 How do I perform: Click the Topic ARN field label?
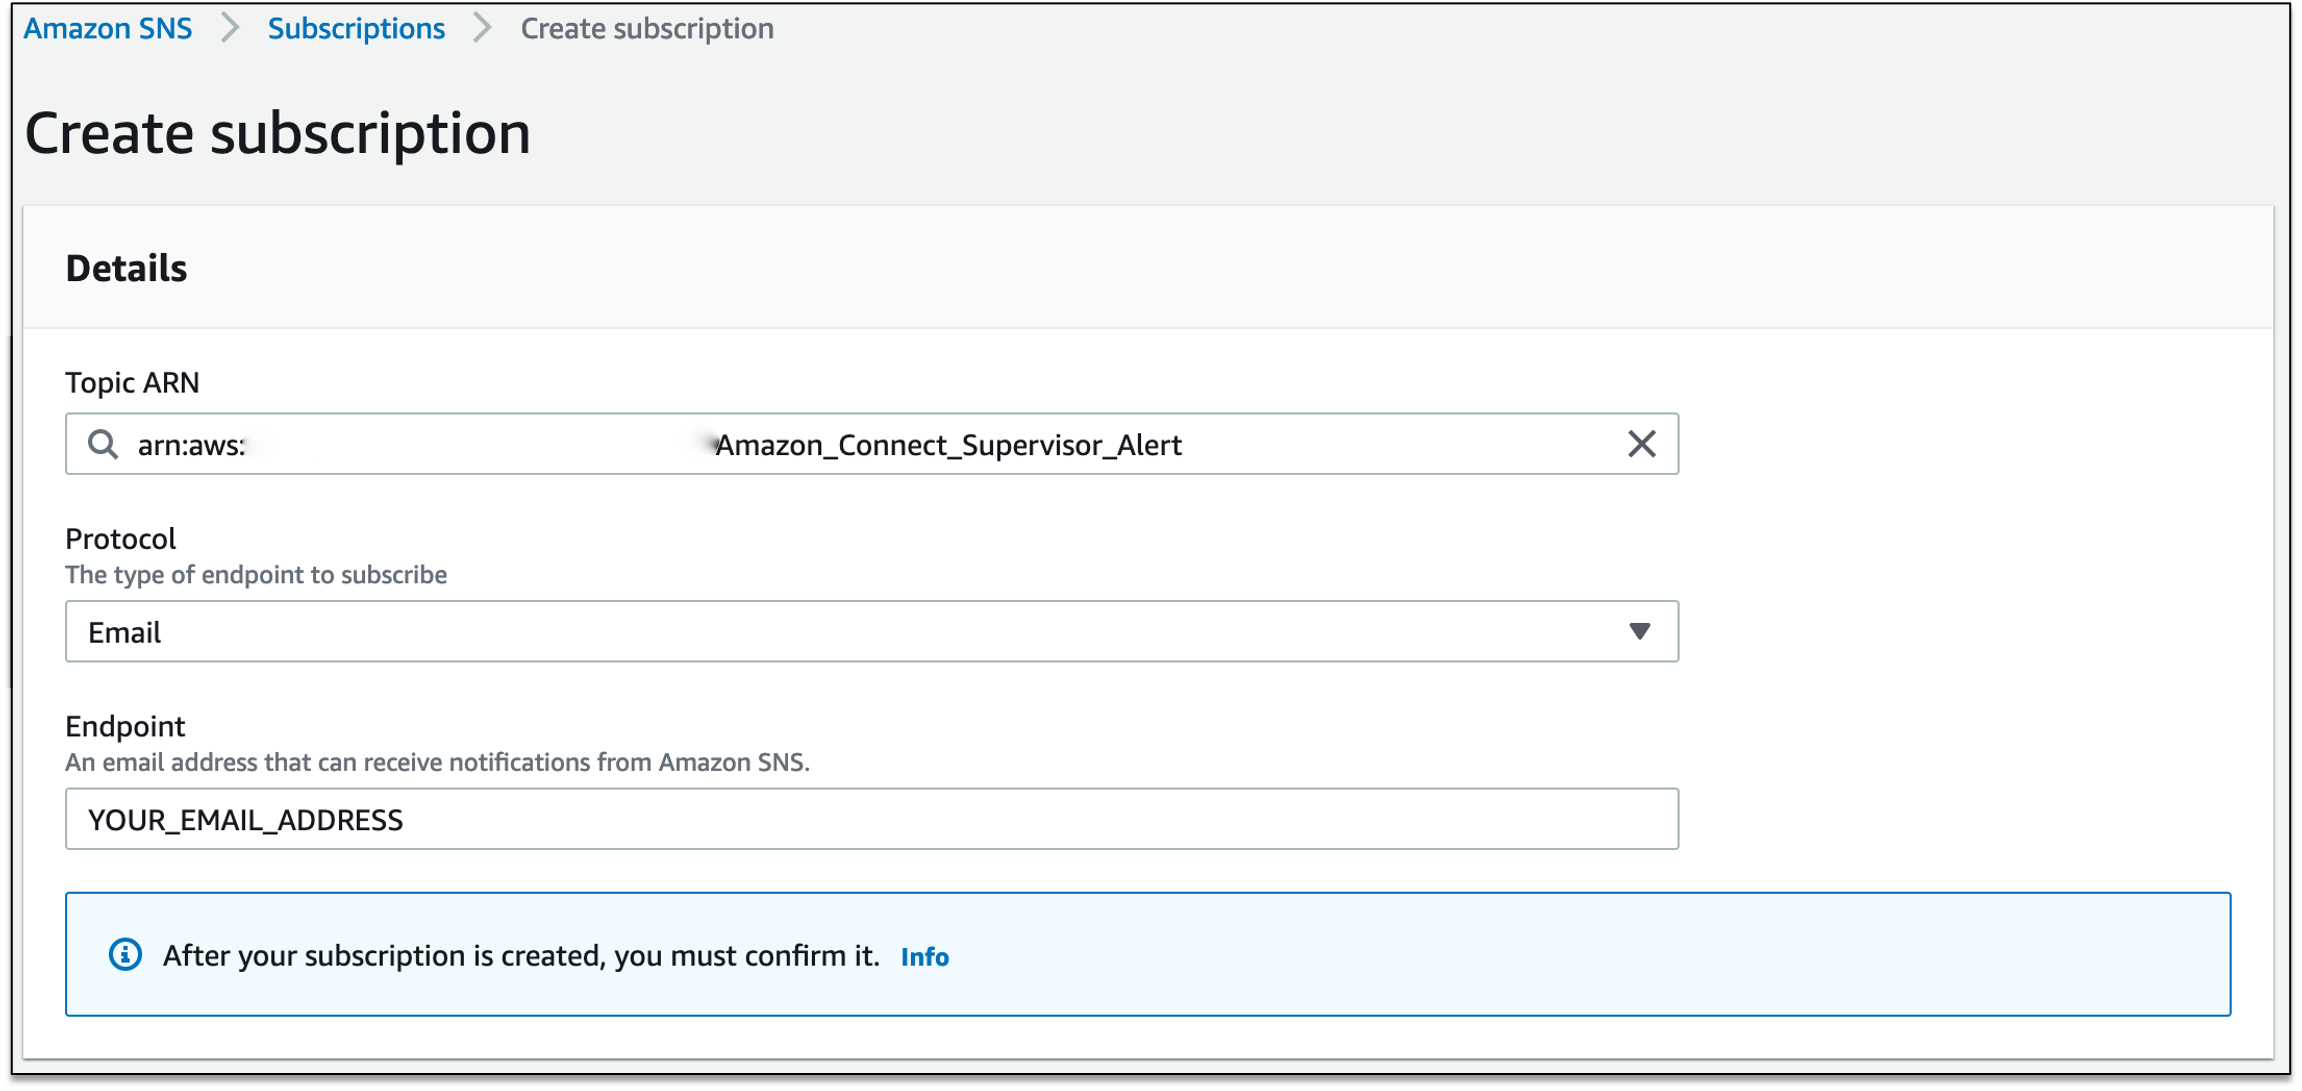point(132,382)
